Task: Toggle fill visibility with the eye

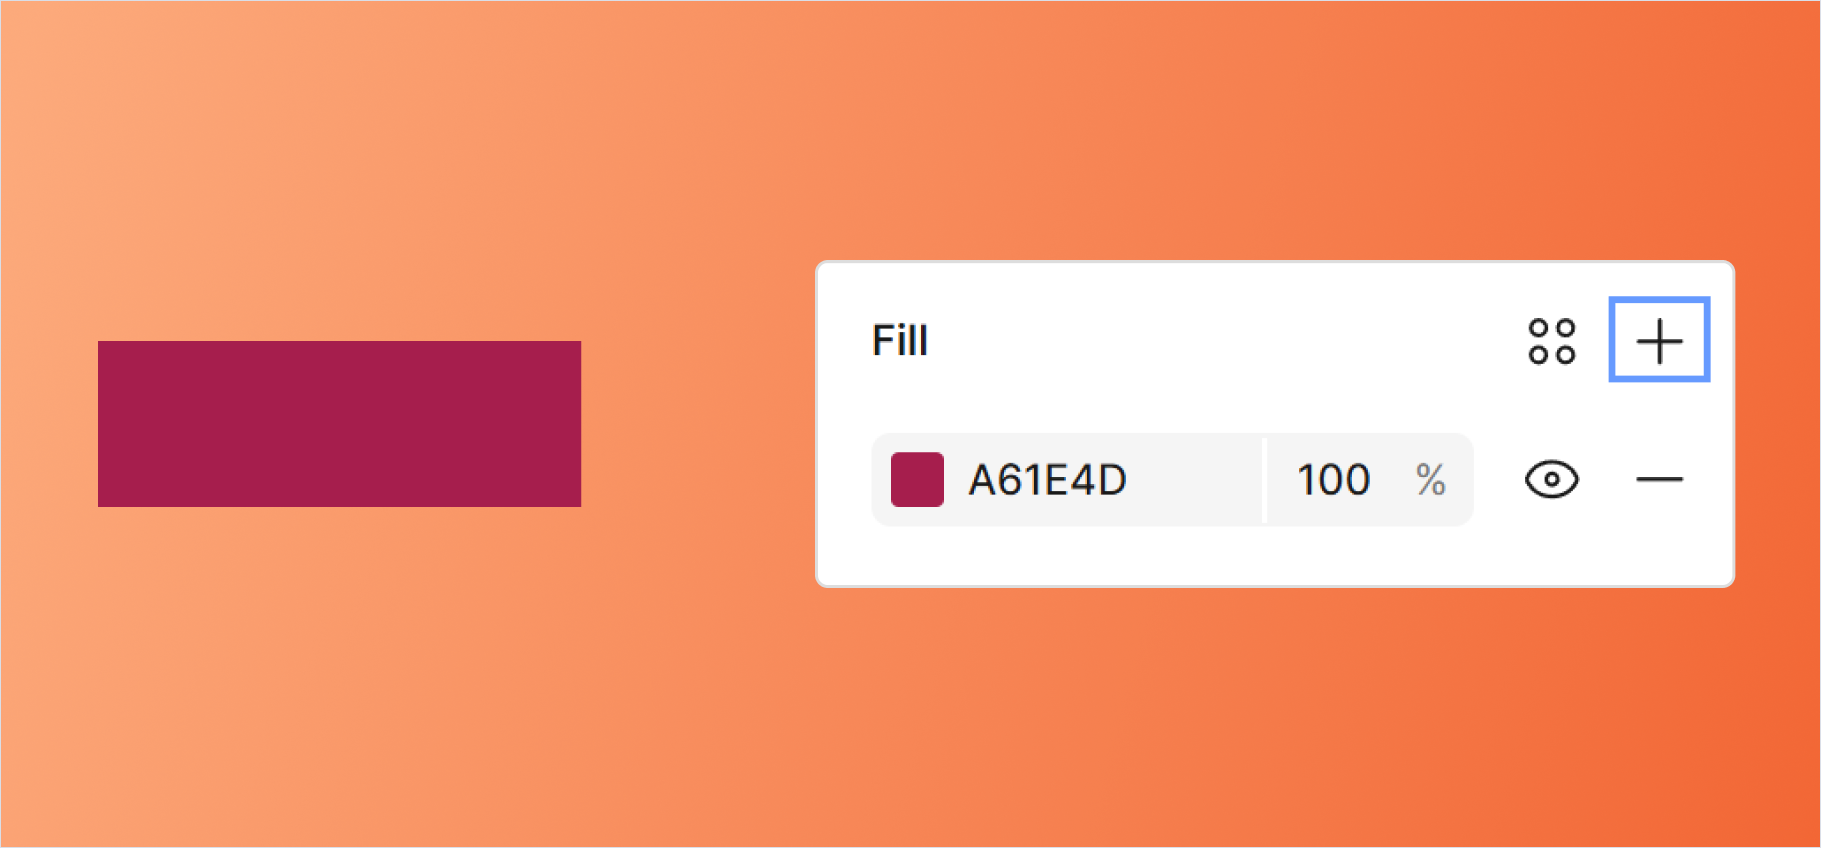Action: 1551,480
